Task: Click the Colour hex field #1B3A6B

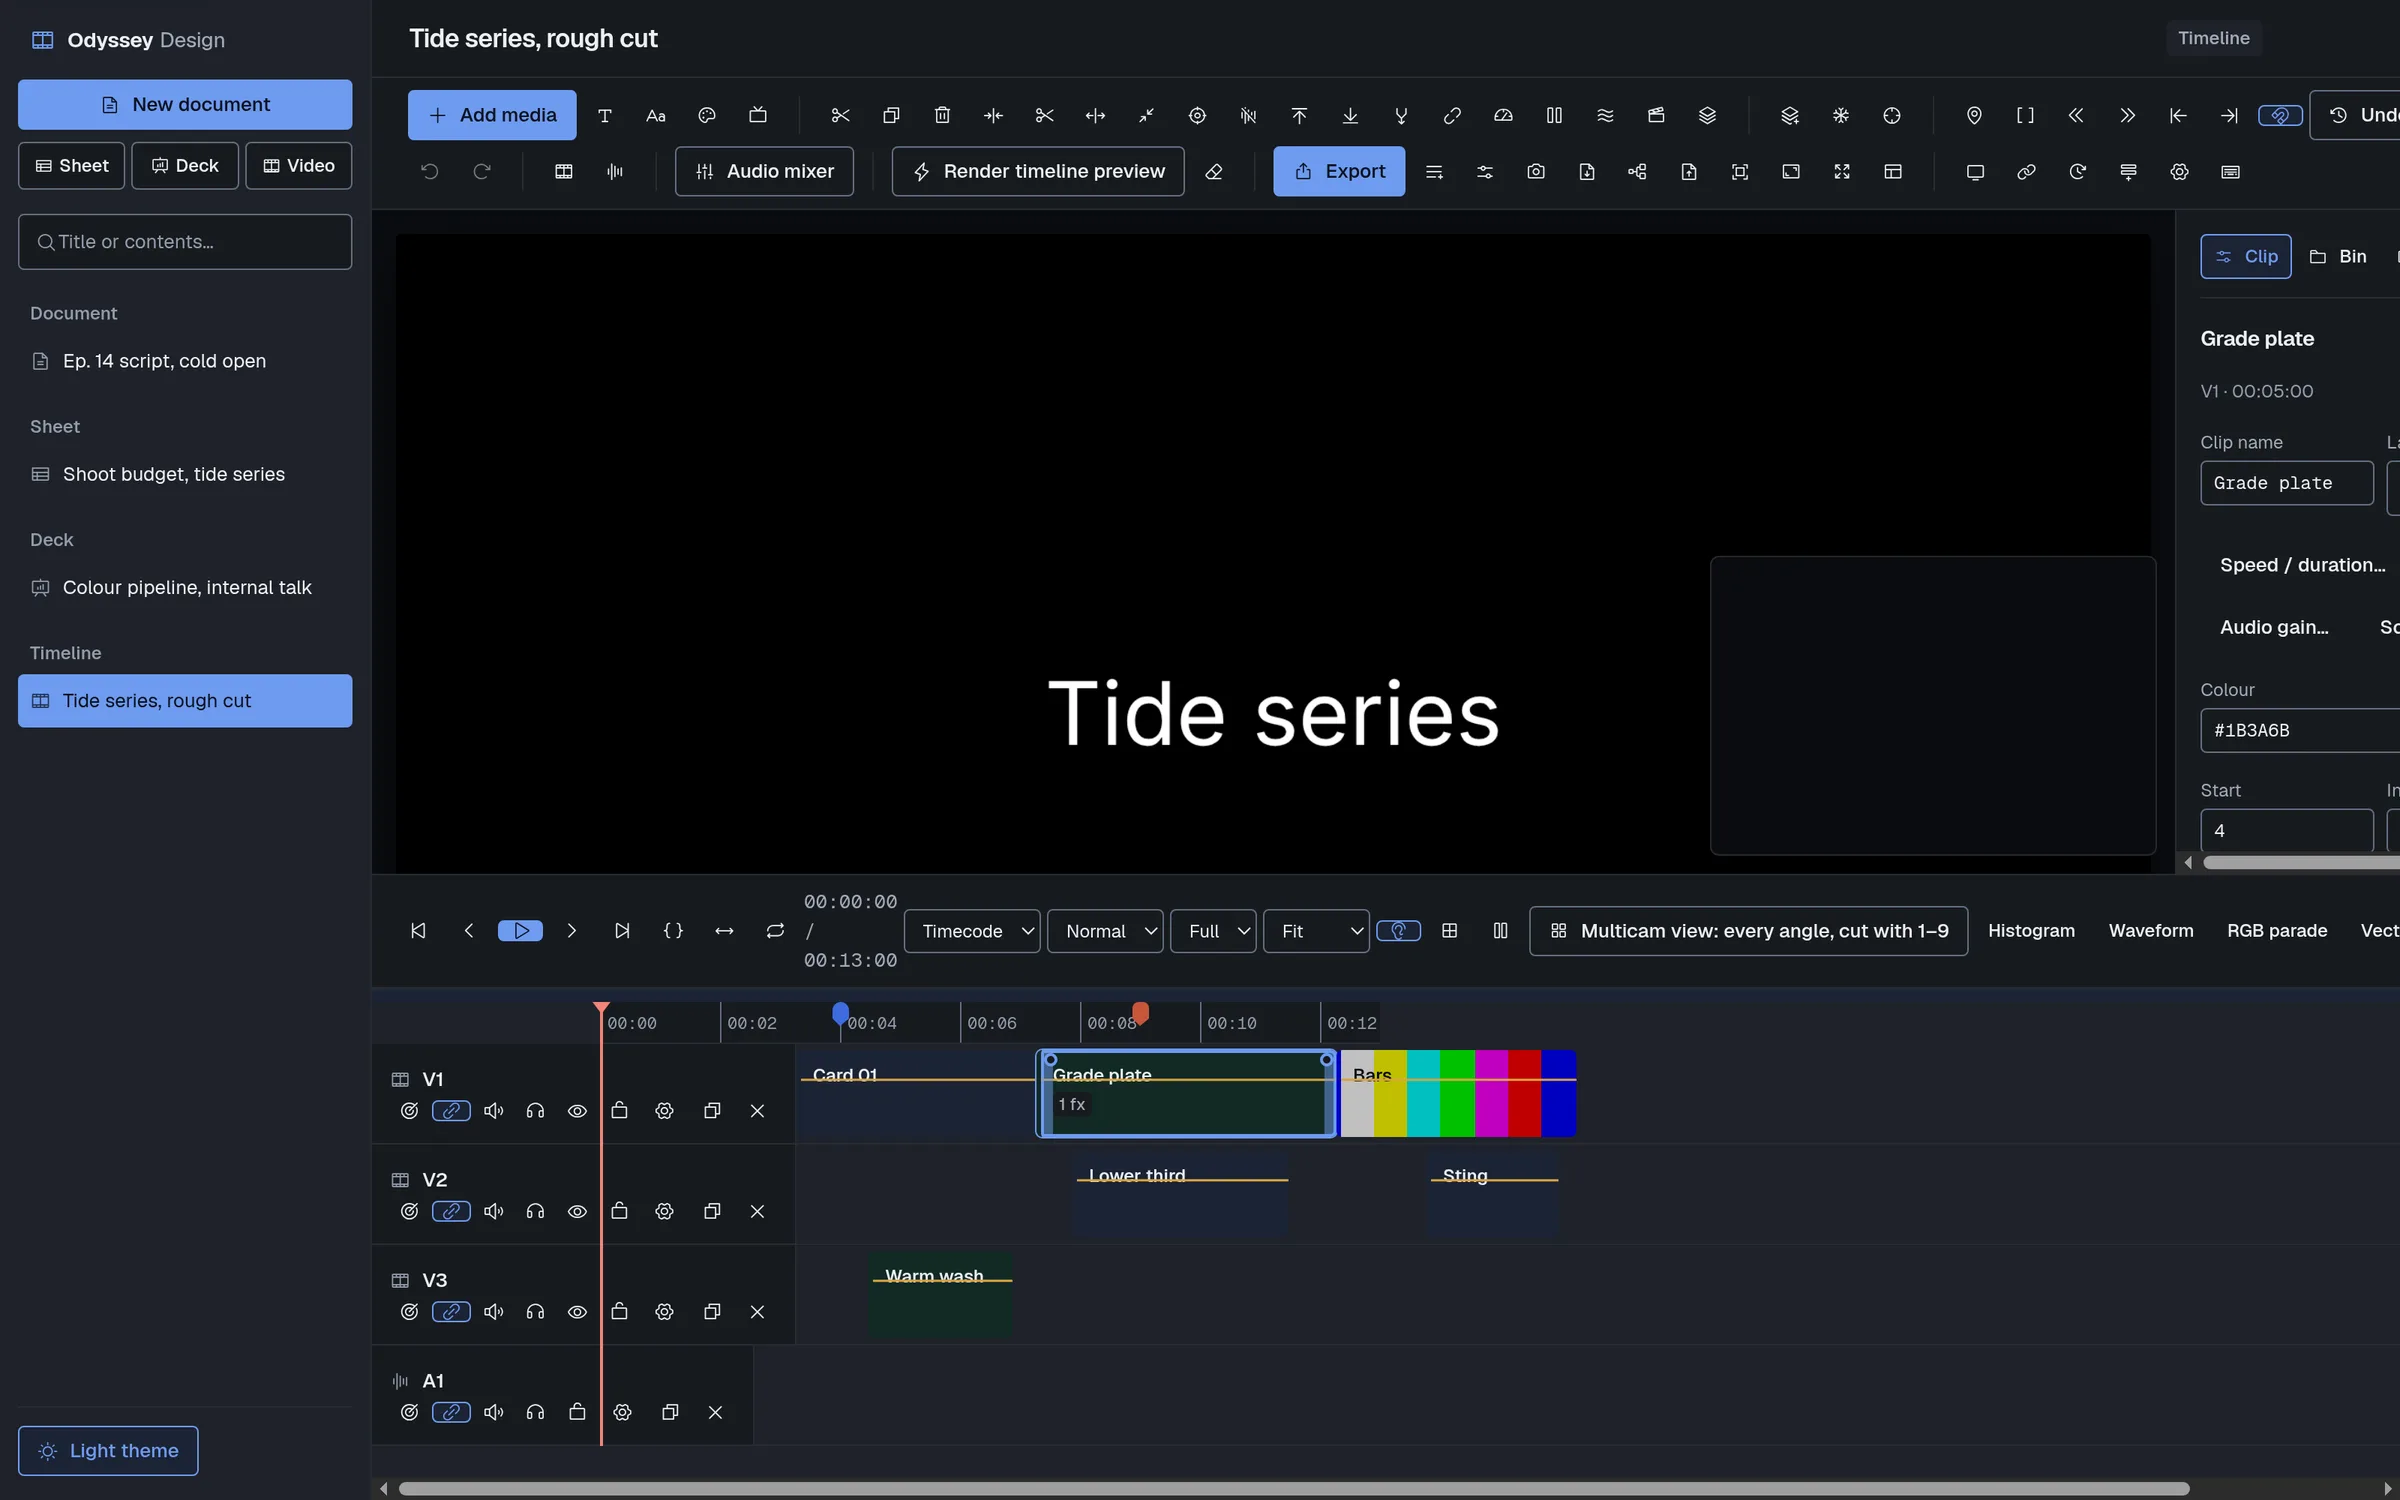Action: click(2300, 730)
